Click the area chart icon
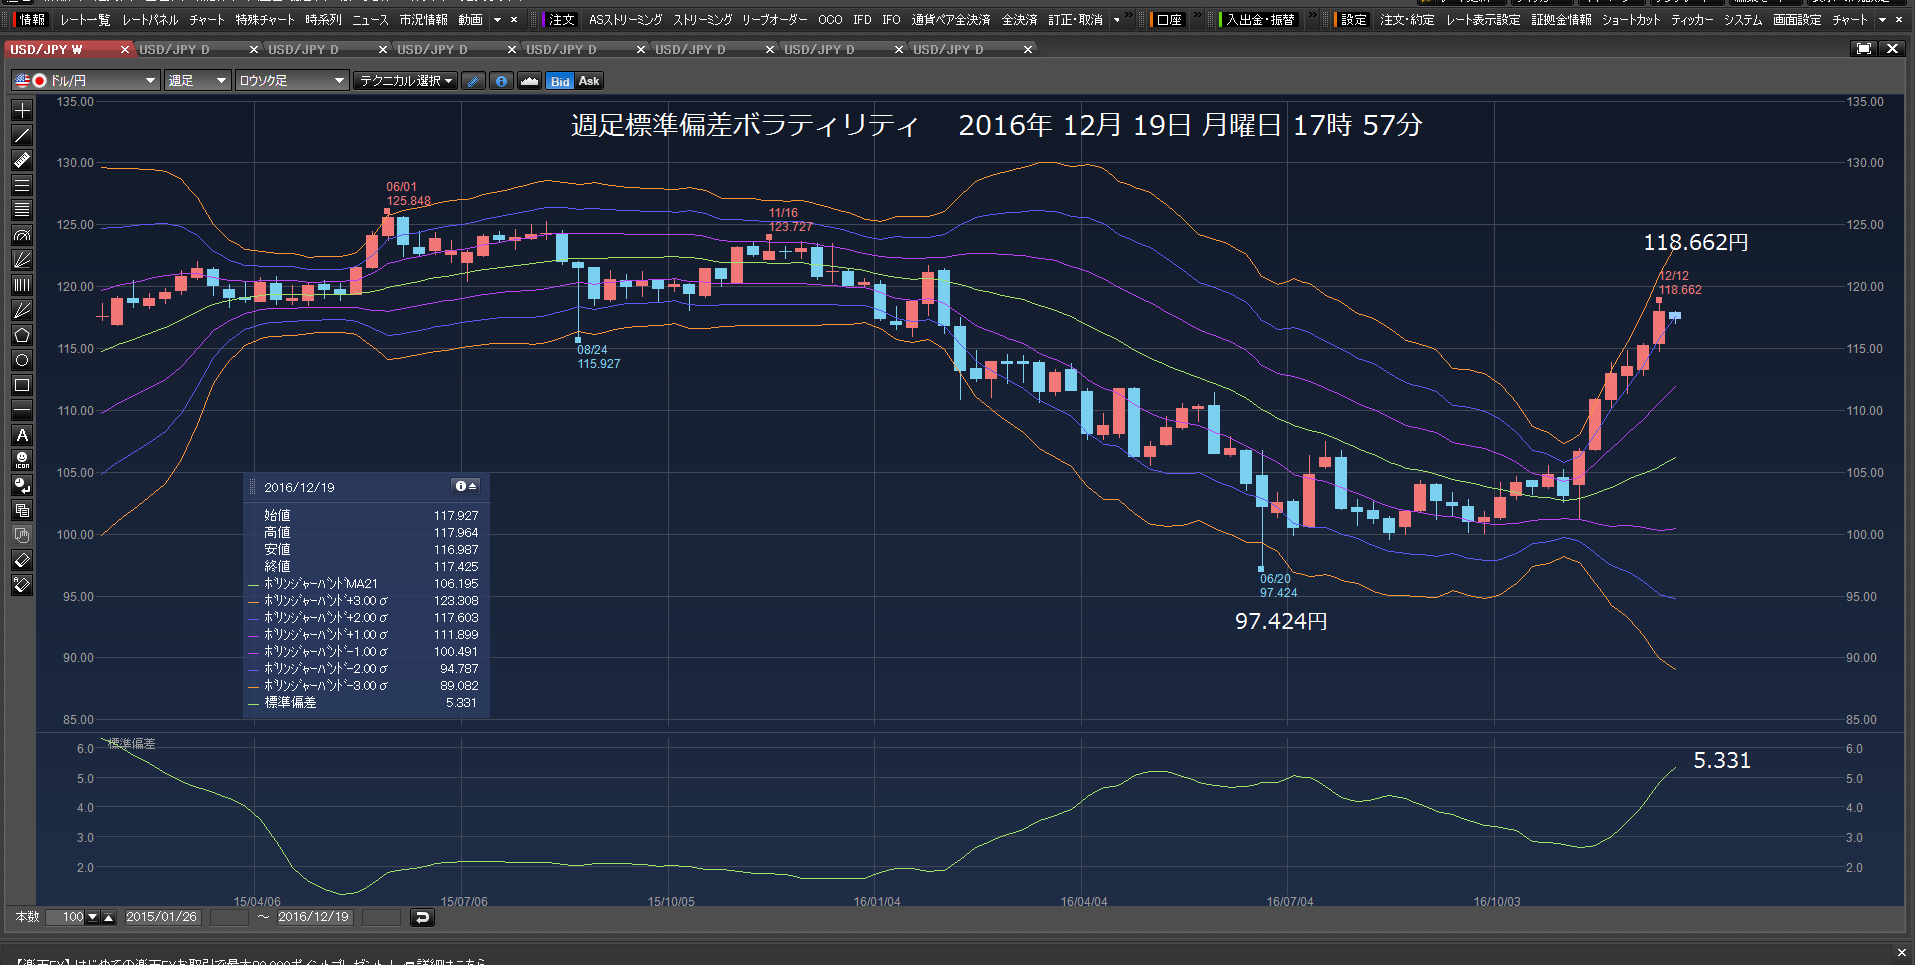This screenshot has height=965, width=1915. click(529, 81)
